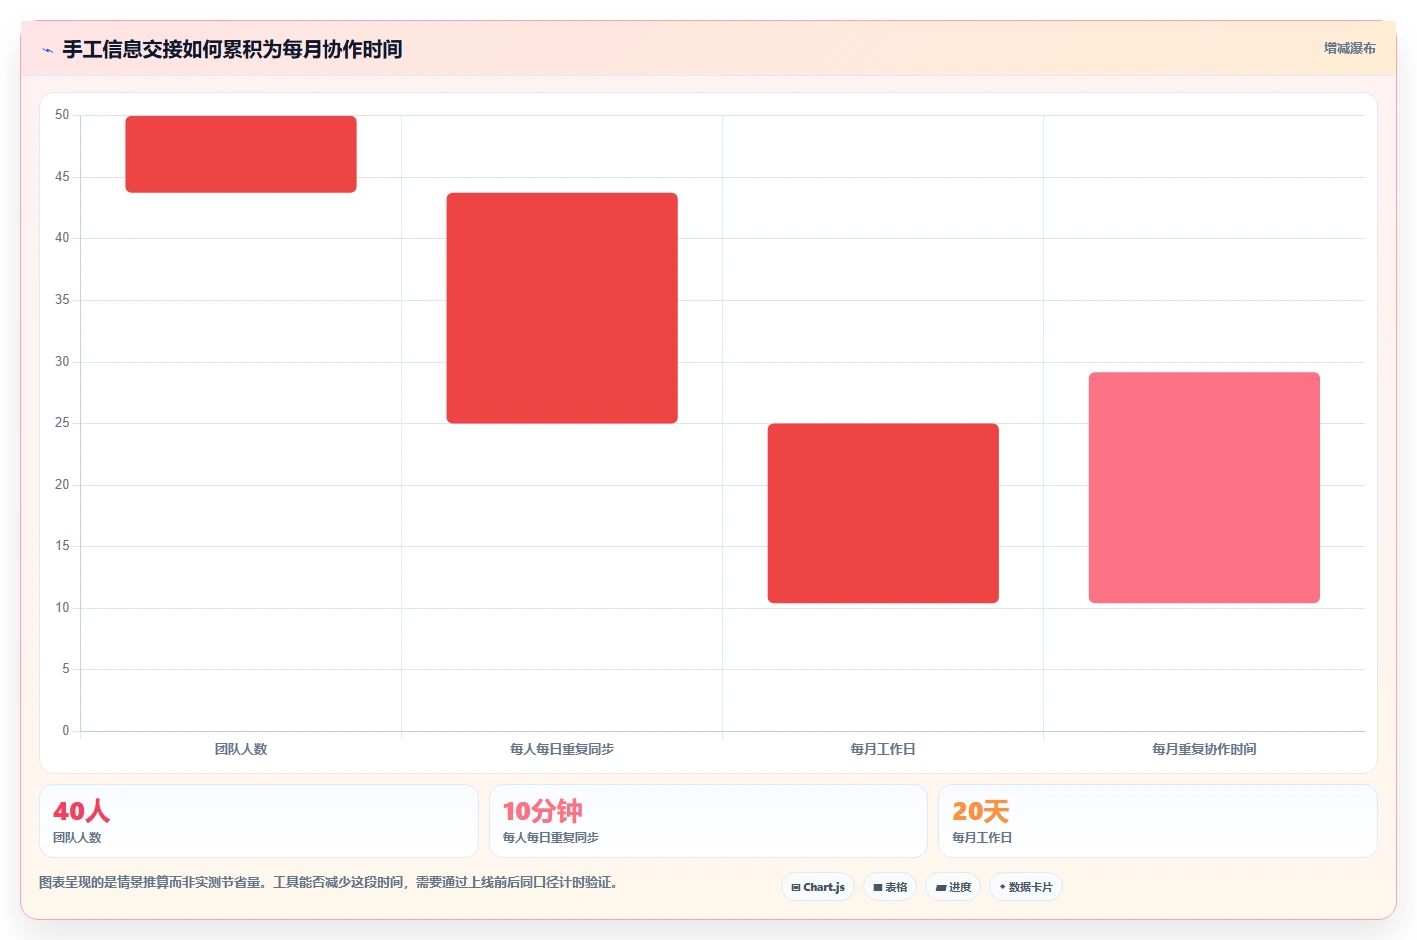Click x-axis label 每人每日重复同步
This screenshot has height=940, width=1417.
pos(562,749)
